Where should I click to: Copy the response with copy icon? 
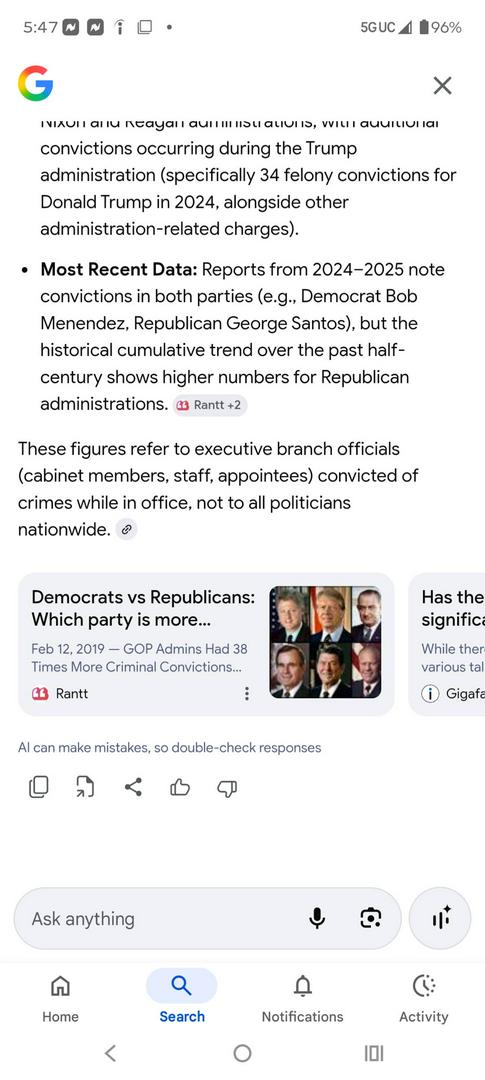[x=39, y=787]
